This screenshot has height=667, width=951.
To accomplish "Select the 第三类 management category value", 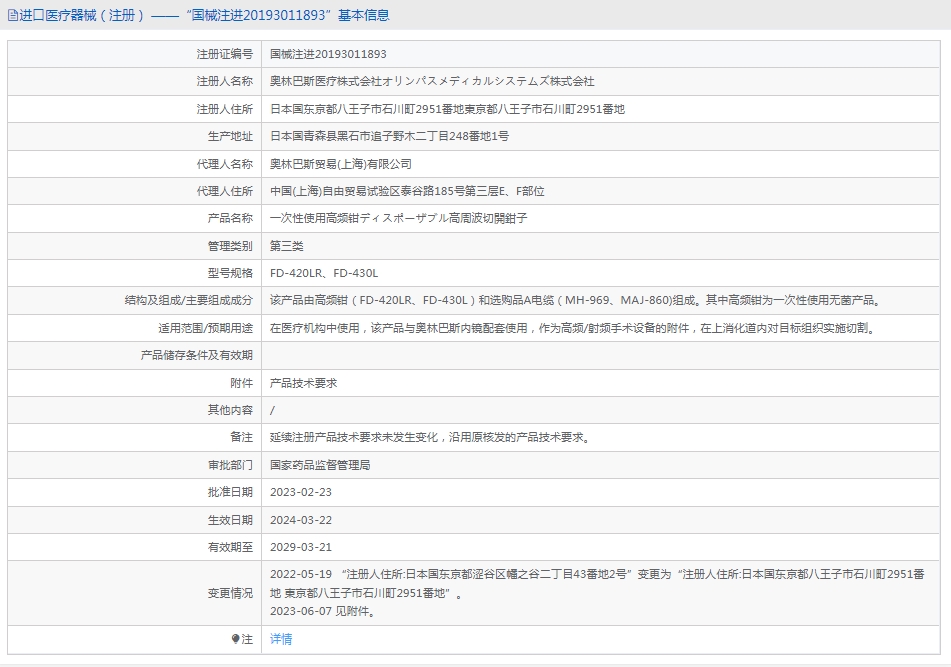I will click(x=286, y=246).
